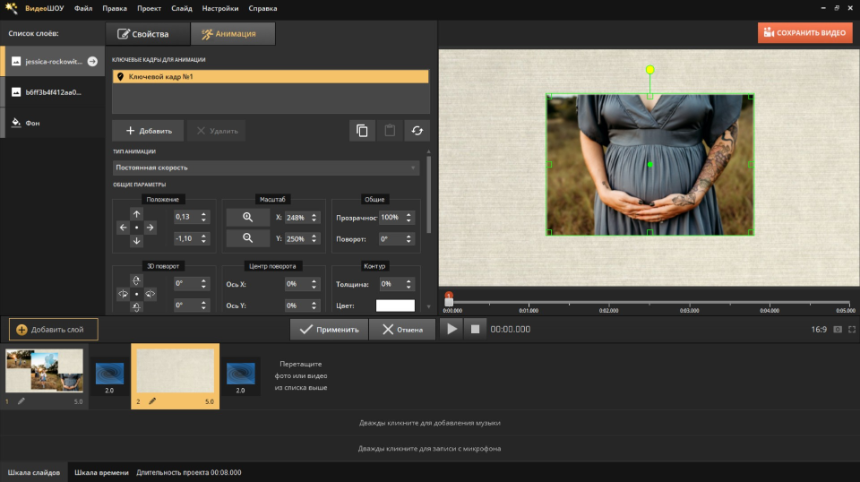Open the Постоянная скорость animation type dropdown
The width and height of the screenshot is (860, 482).
(266, 168)
